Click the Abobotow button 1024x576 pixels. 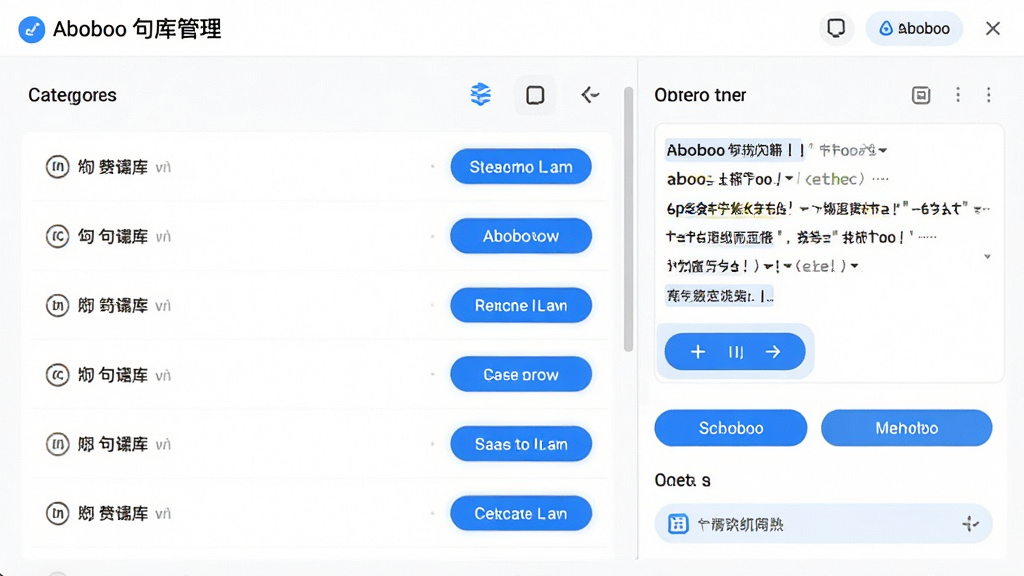point(521,236)
